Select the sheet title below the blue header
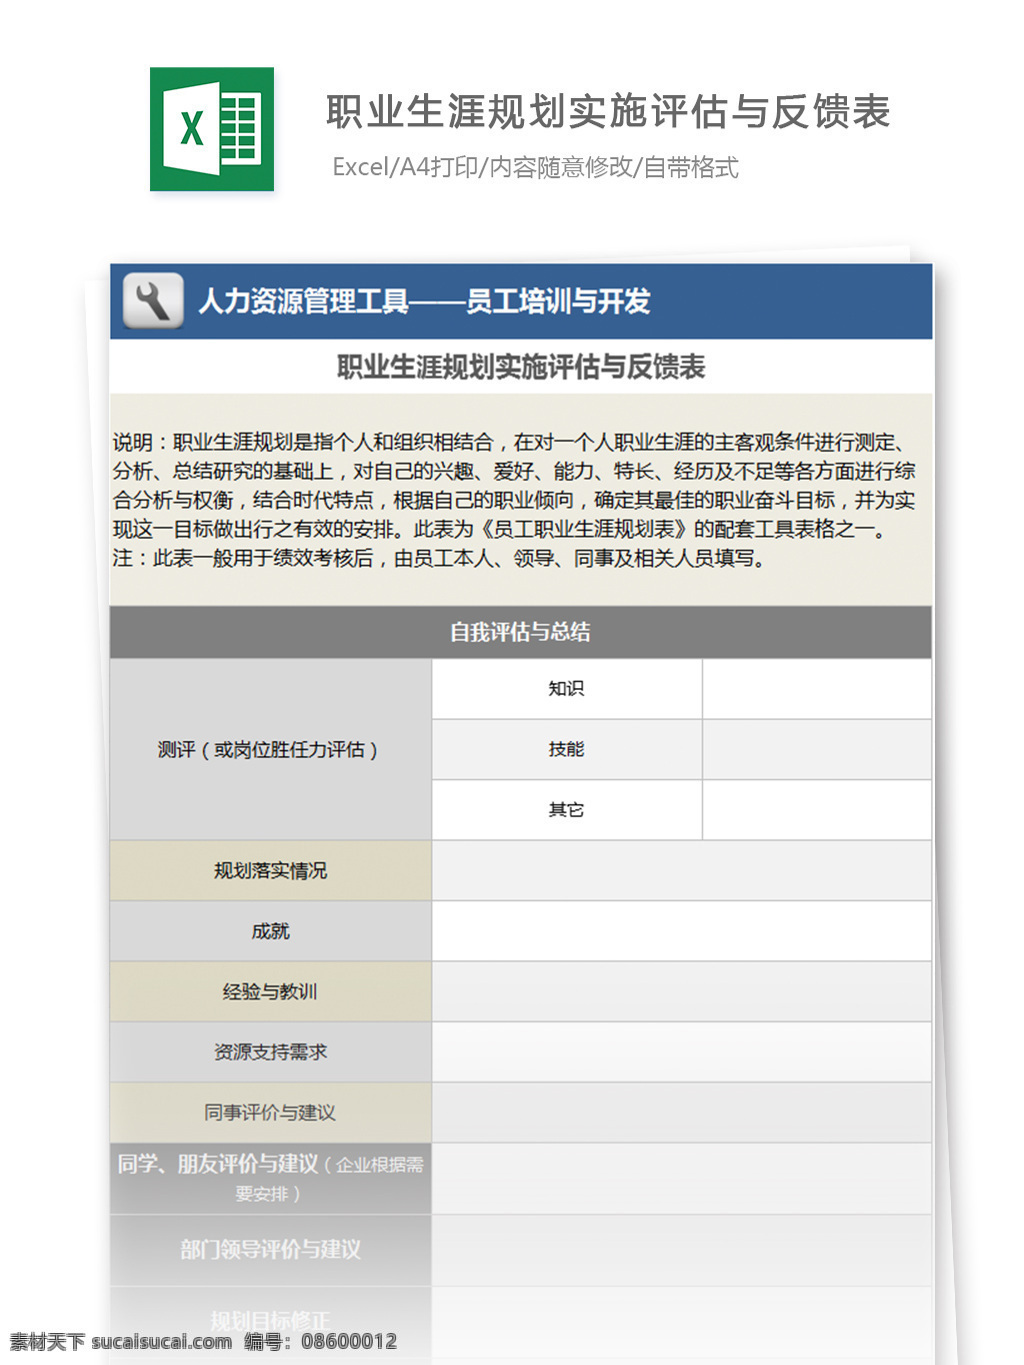 point(521,367)
